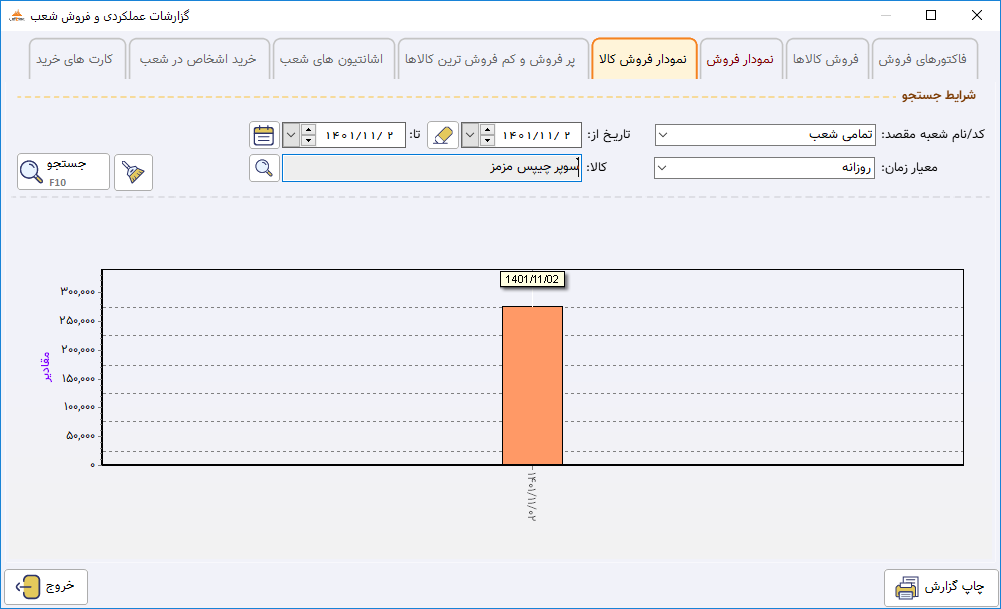
Task: Click the مقادیر axis title
Action: click(46, 366)
